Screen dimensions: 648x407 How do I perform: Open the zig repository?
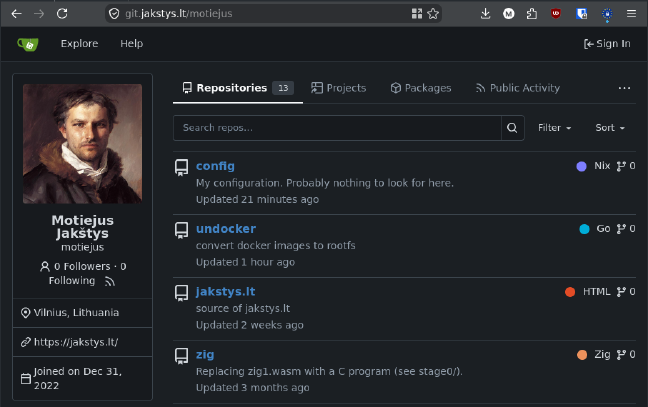click(x=205, y=355)
